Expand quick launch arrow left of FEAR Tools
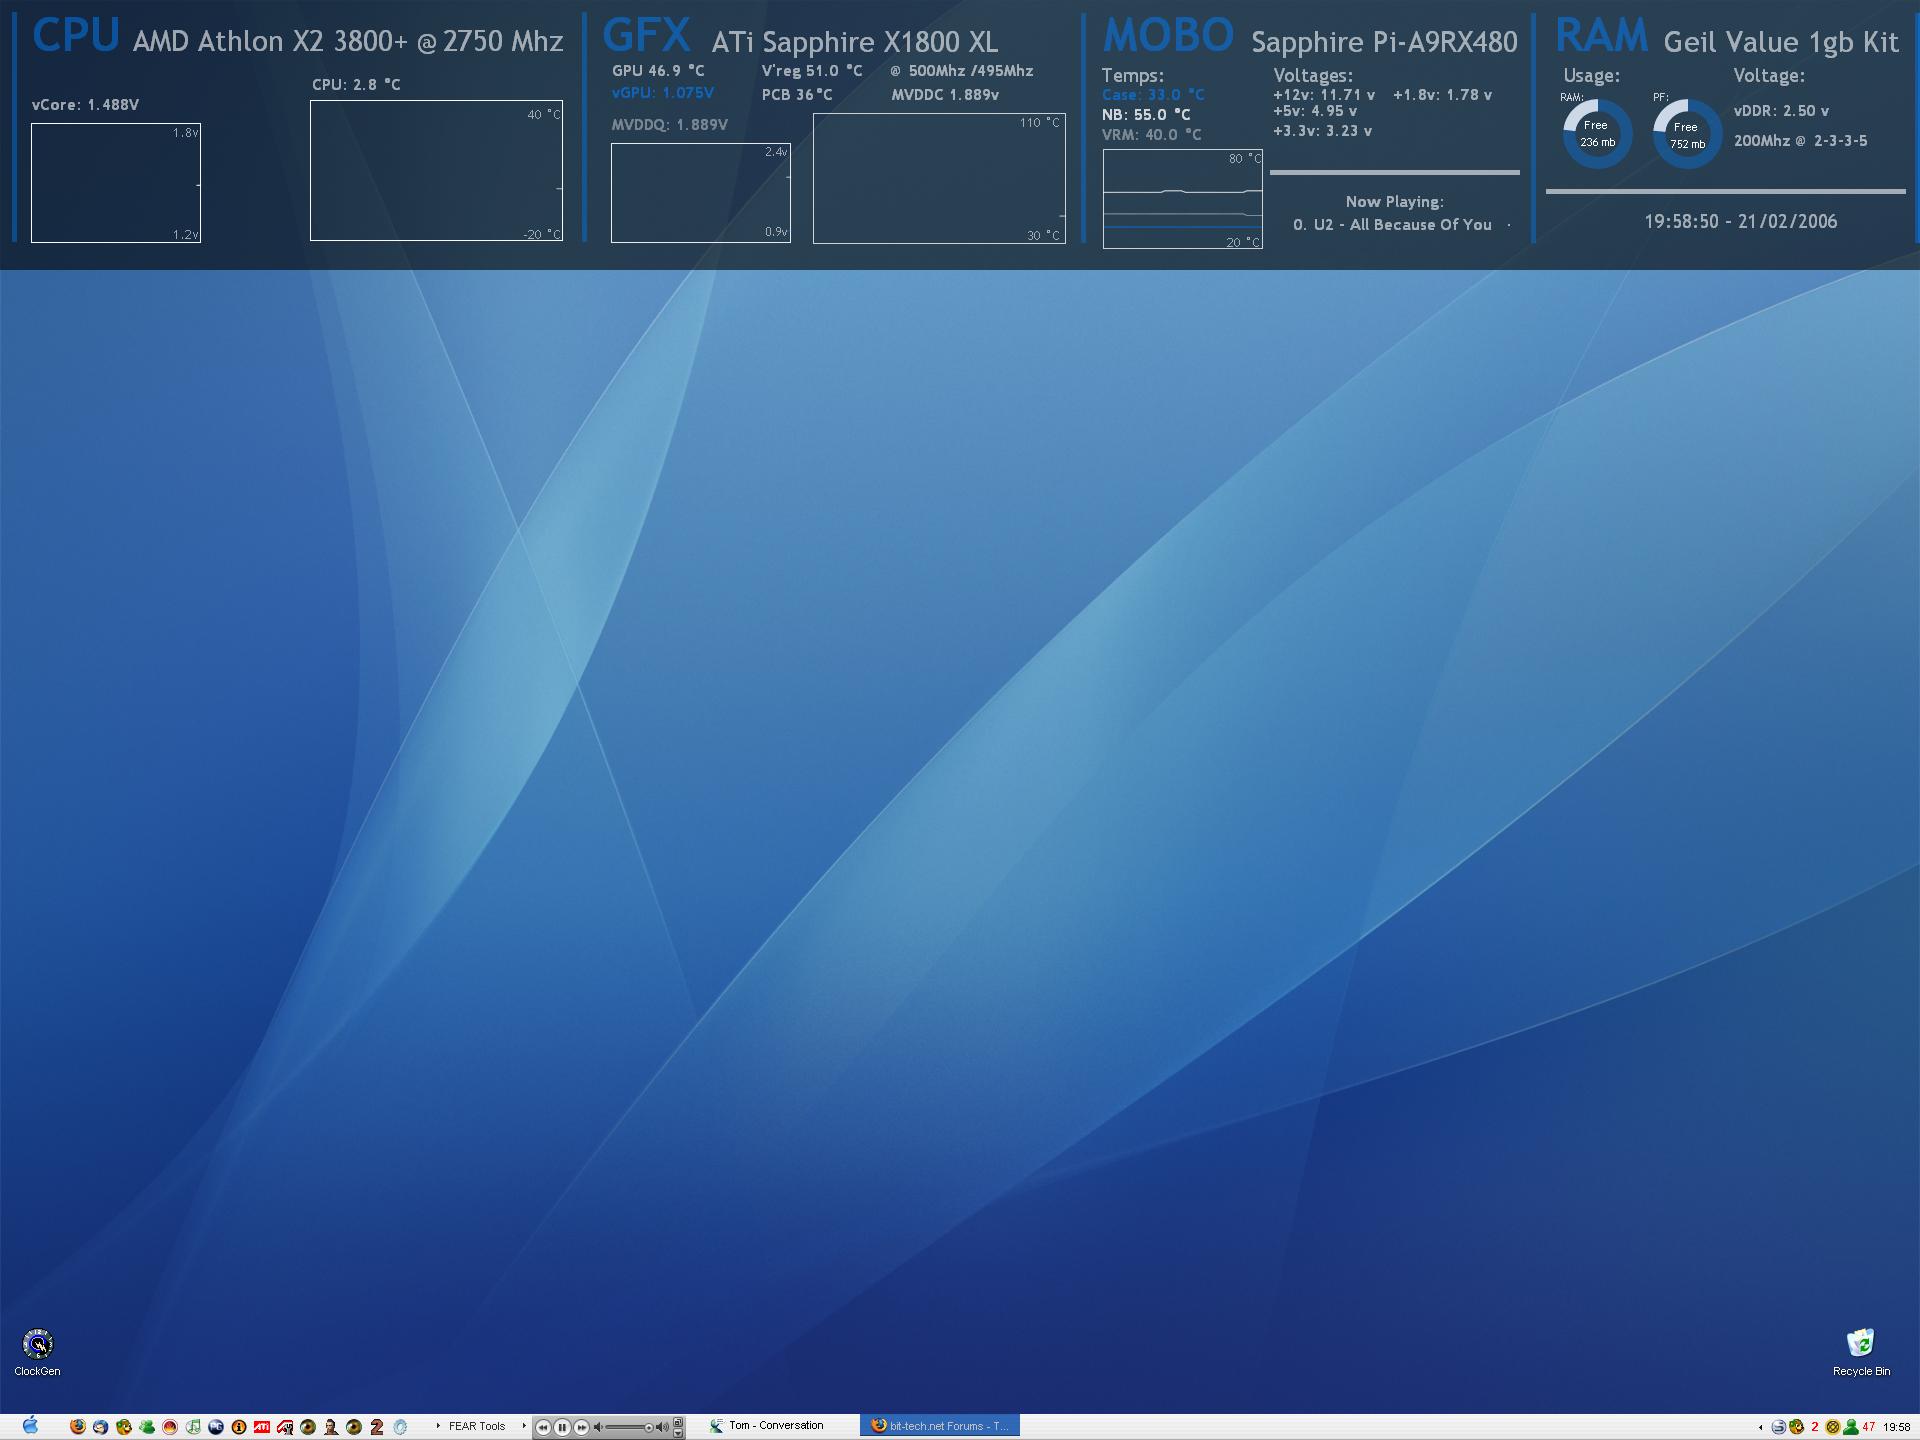Image resolution: width=1920 pixels, height=1440 pixels. click(x=438, y=1426)
